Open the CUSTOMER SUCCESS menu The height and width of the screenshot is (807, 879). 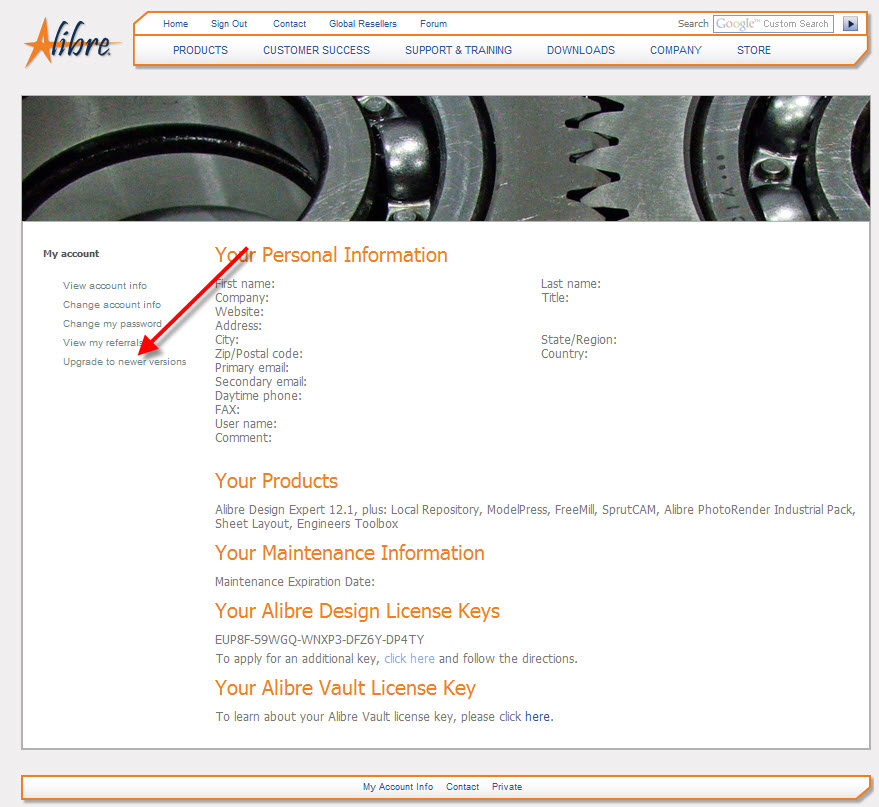click(316, 50)
